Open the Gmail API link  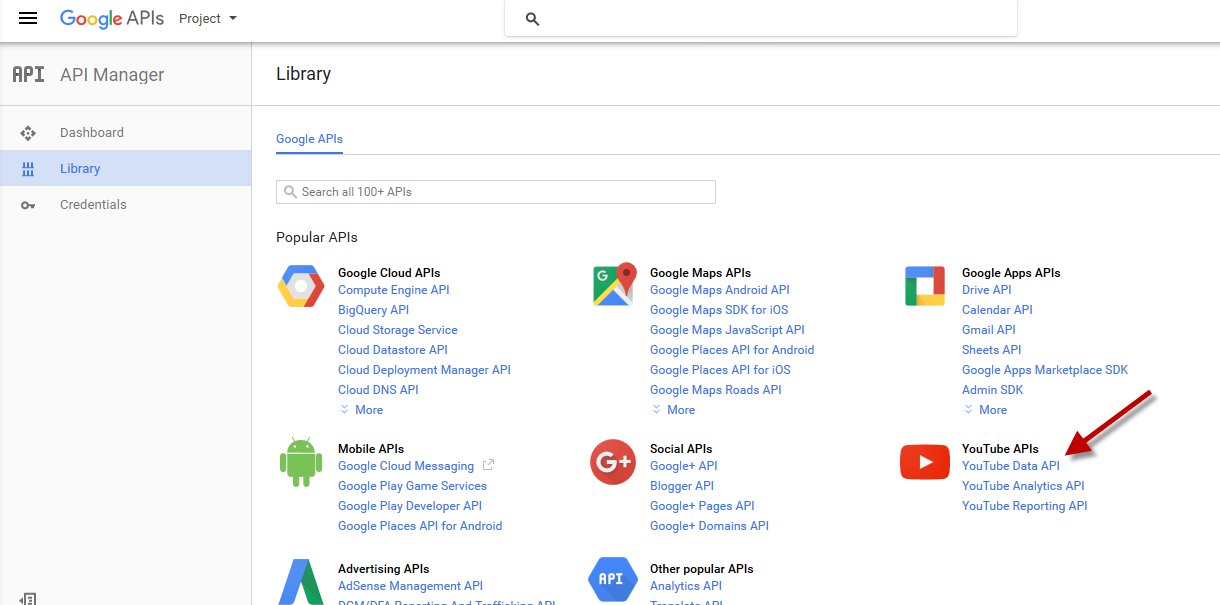[x=988, y=329]
